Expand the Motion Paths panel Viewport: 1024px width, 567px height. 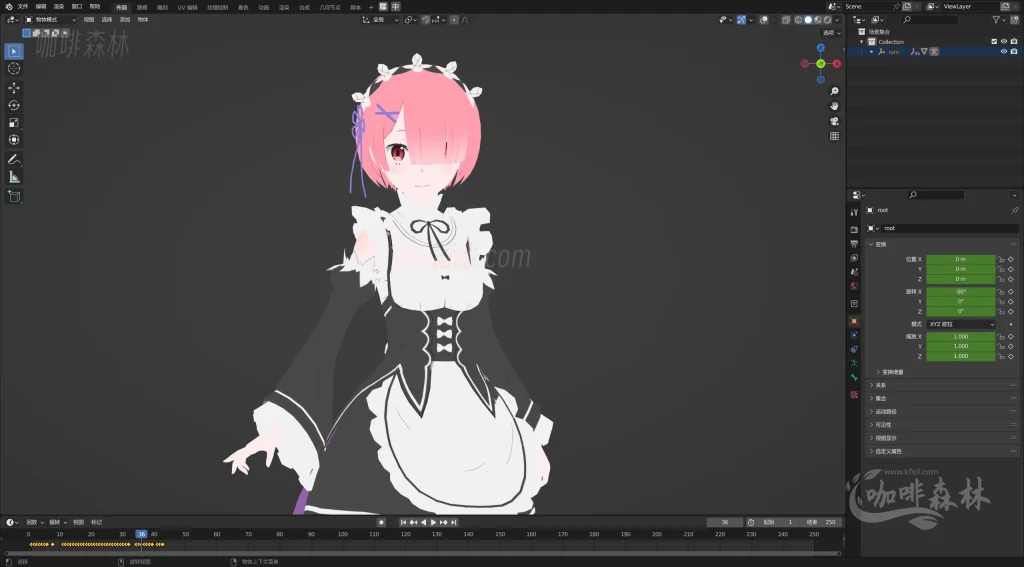[x=872, y=412]
